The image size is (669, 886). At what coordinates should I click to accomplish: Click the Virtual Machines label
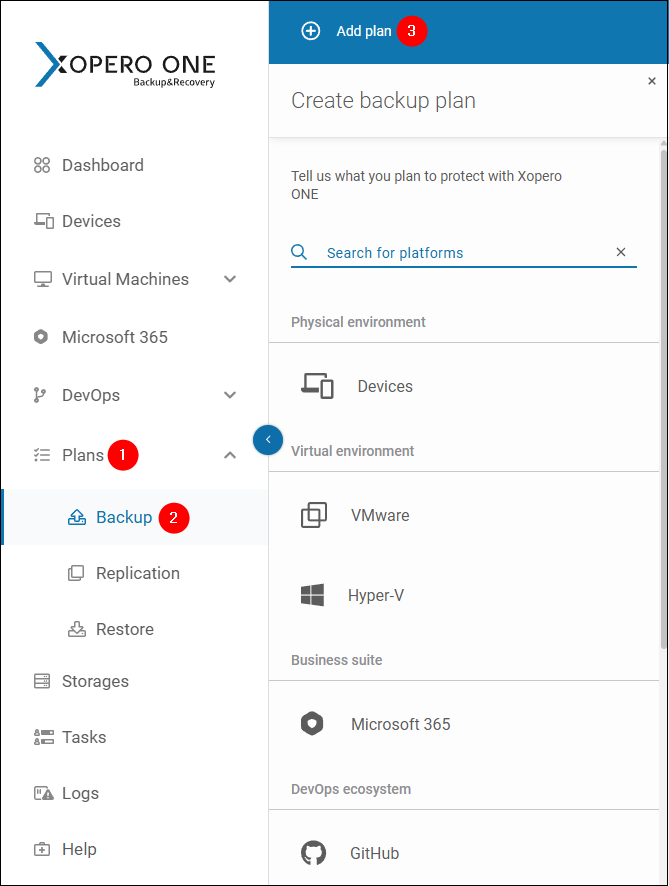pos(125,279)
